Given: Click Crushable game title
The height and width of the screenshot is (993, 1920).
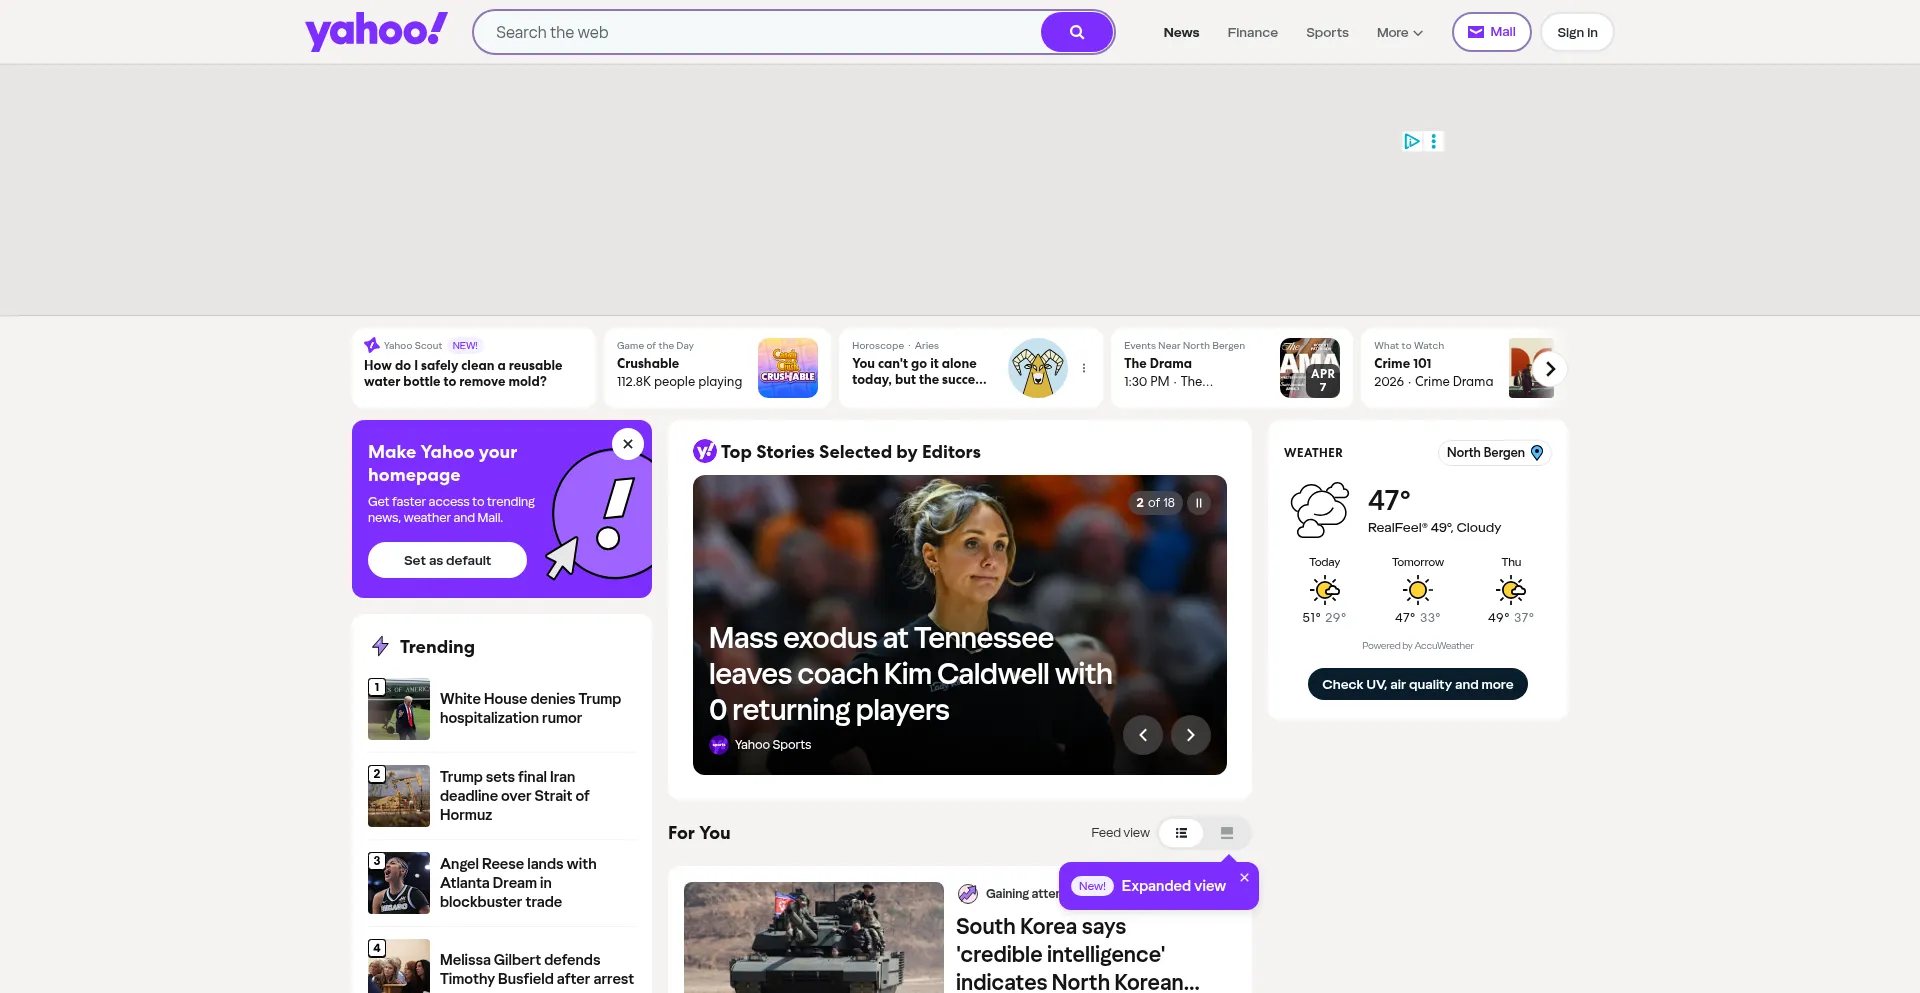Looking at the screenshot, I should point(648,363).
